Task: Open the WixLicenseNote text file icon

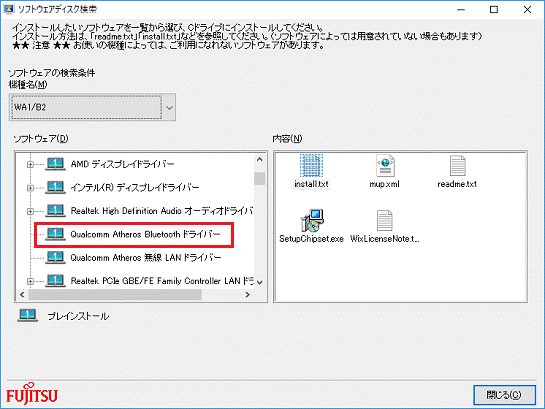Action: coord(384,220)
